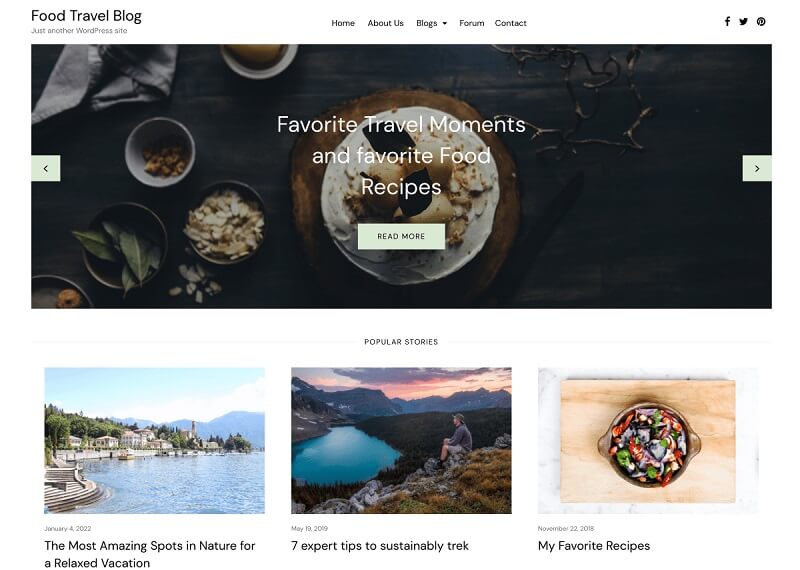Screen dimensions: 800x570
Task: Open the Forum menu link
Action: pyautogui.click(x=471, y=23)
